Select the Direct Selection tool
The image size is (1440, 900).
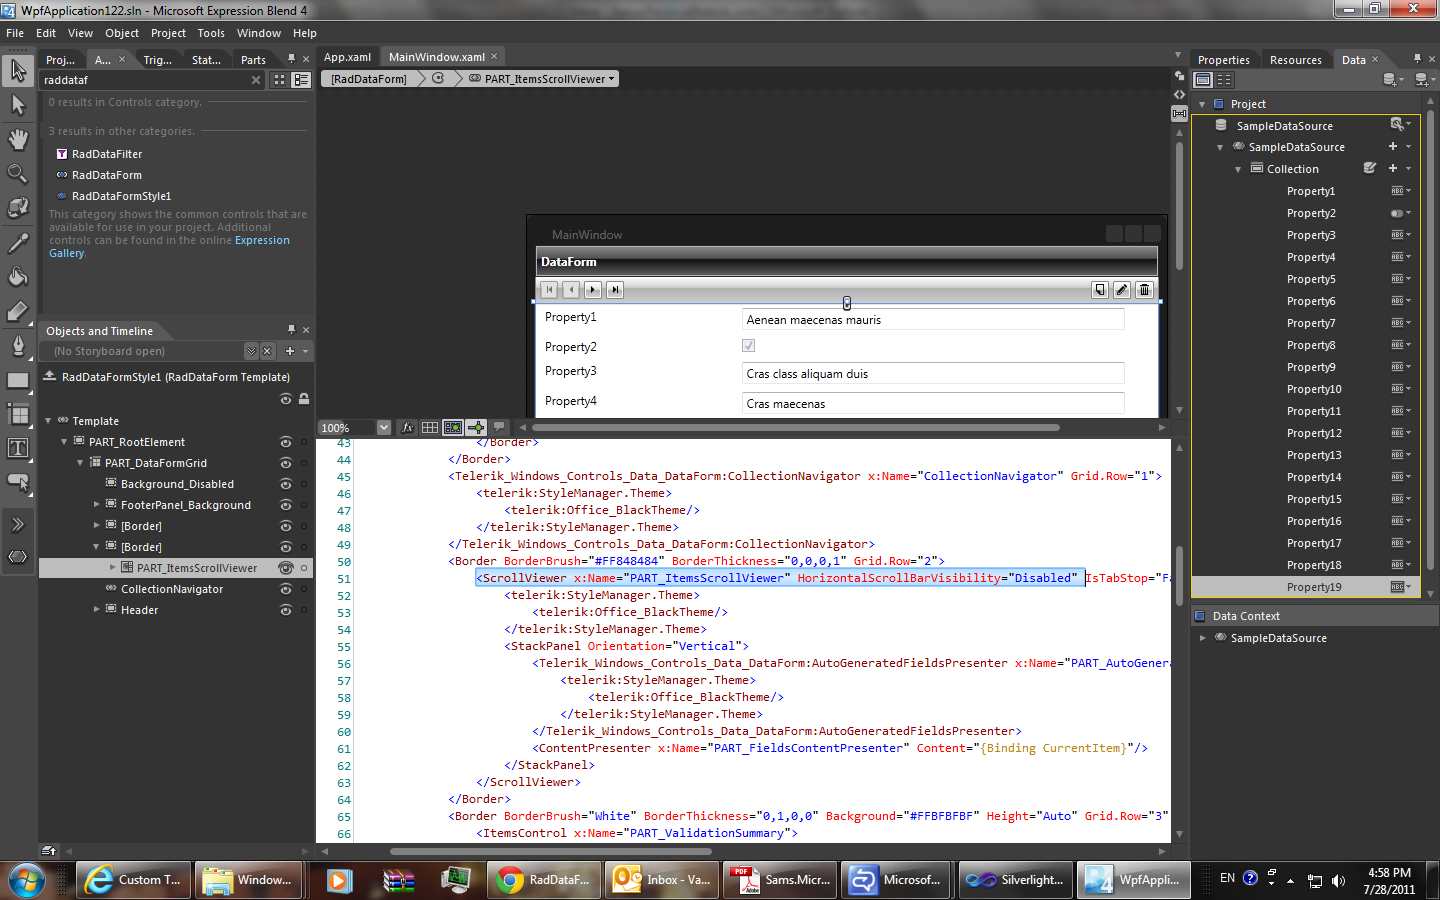pyautogui.click(x=18, y=105)
